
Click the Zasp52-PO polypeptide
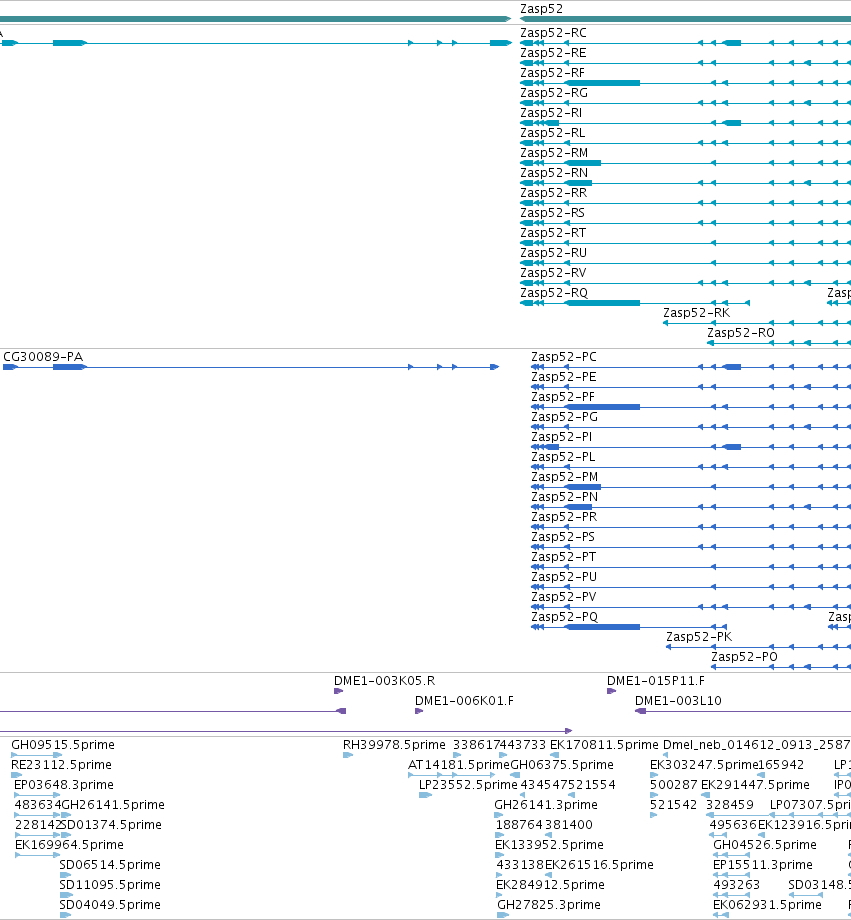744,656
